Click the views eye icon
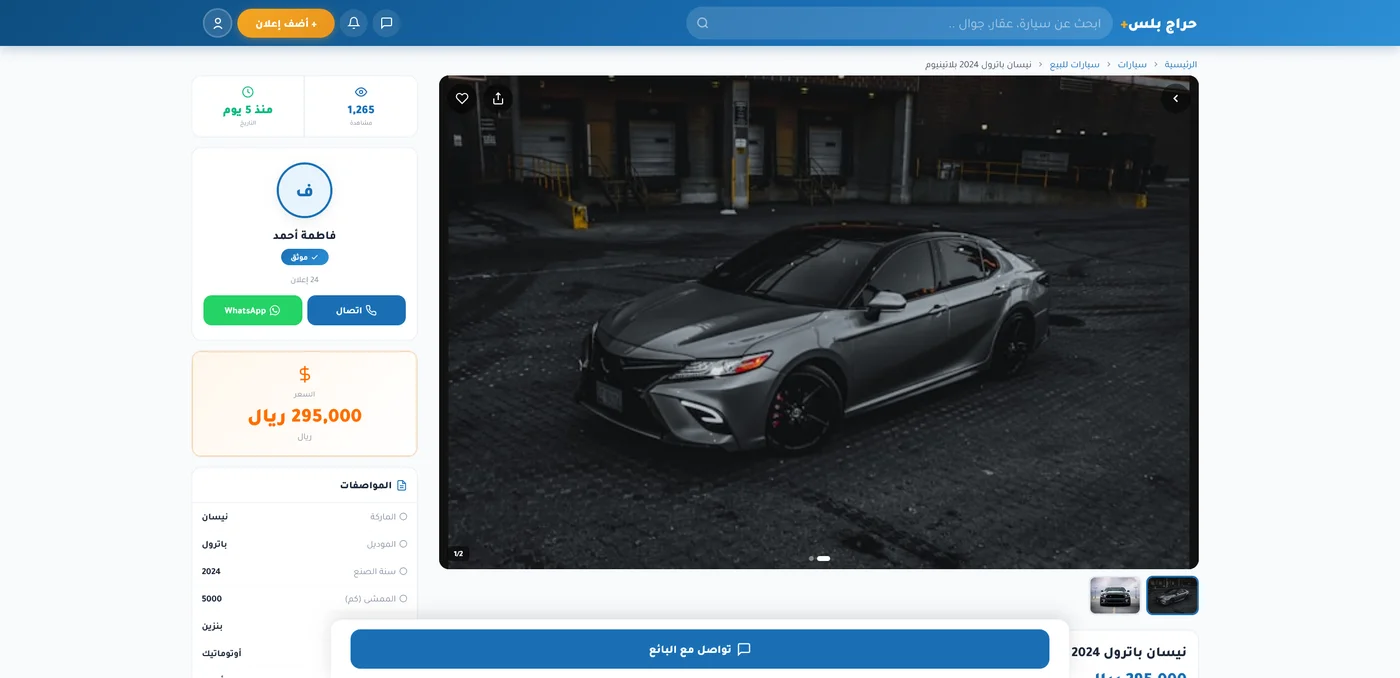Image resolution: width=1400 pixels, height=678 pixels. coord(361,92)
